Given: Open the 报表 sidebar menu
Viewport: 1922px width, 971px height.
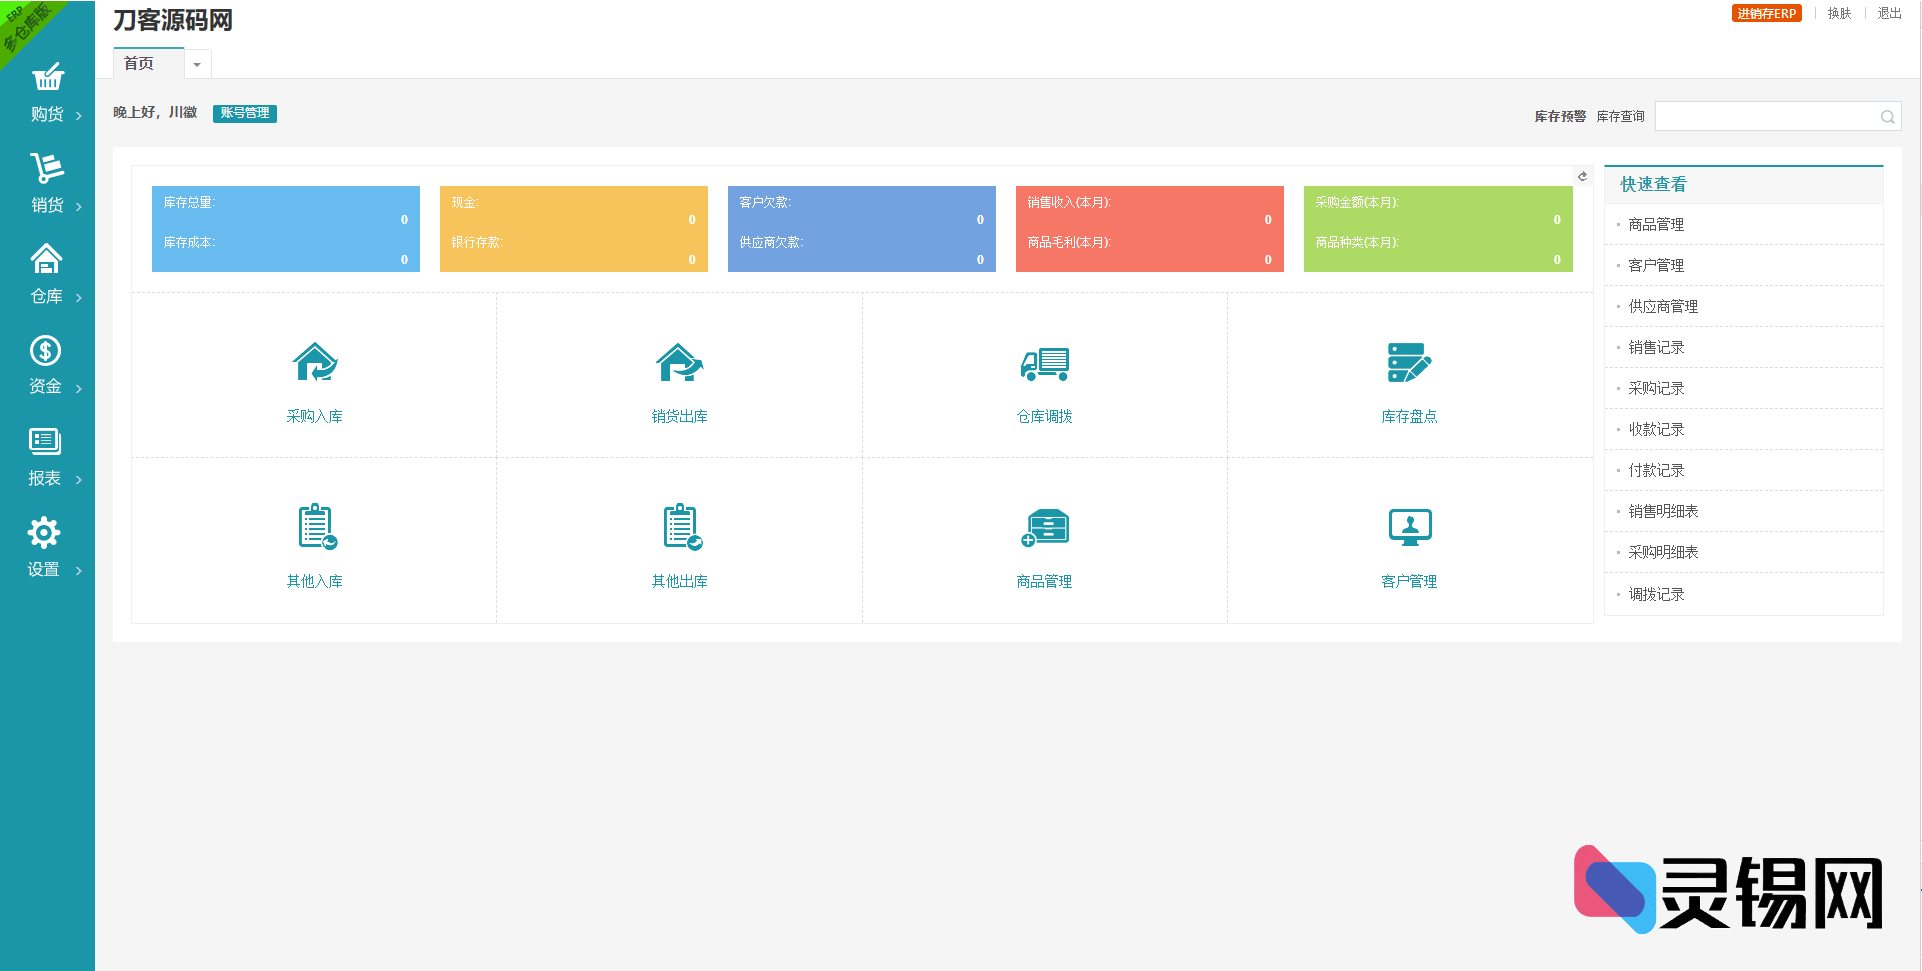Looking at the screenshot, I should coord(48,457).
